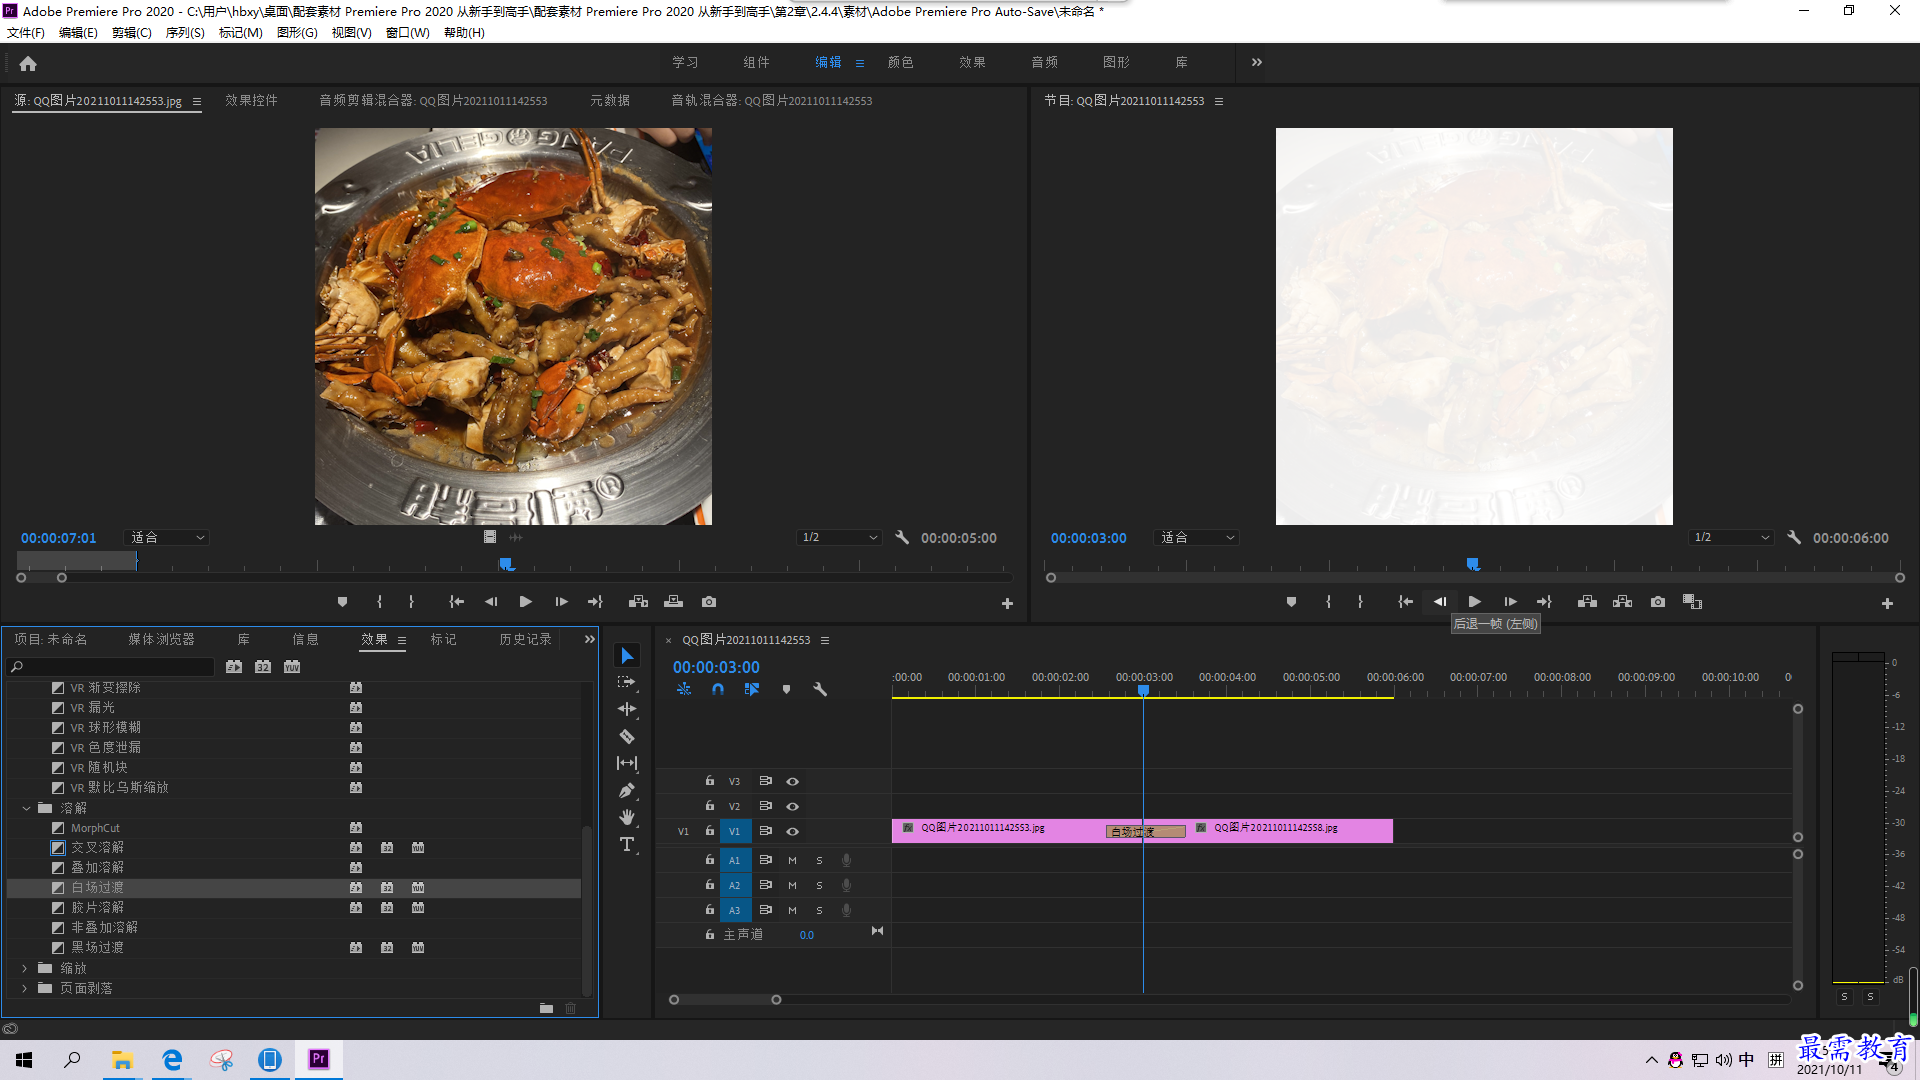Screen dimensions: 1920x1080
Task: Click Overwrite button in Source monitor
Action: pyautogui.click(x=673, y=602)
